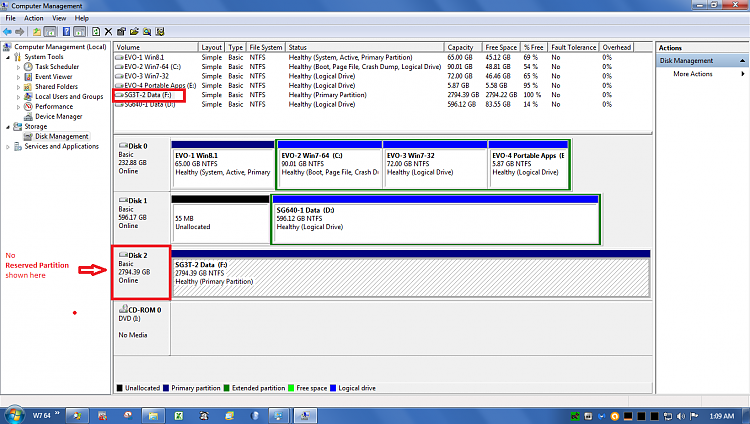Open the More Actions submenu
The height and width of the screenshot is (424, 750).
pos(702,74)
